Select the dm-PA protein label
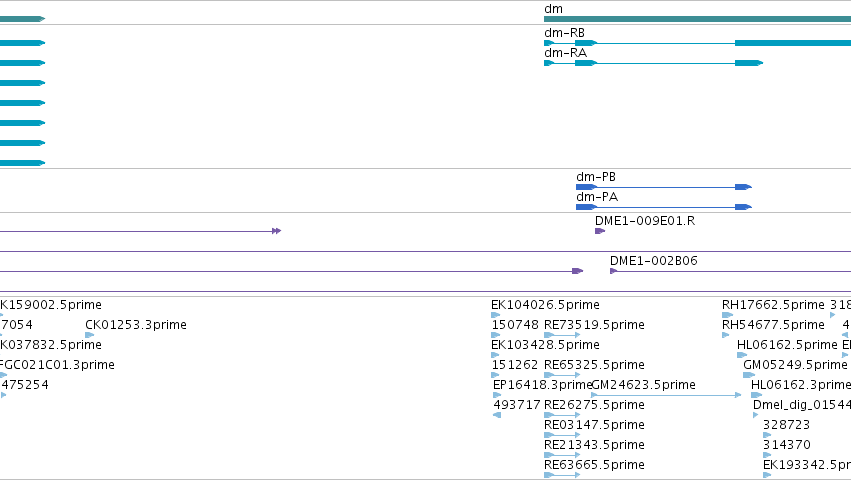 pos(597,197)
